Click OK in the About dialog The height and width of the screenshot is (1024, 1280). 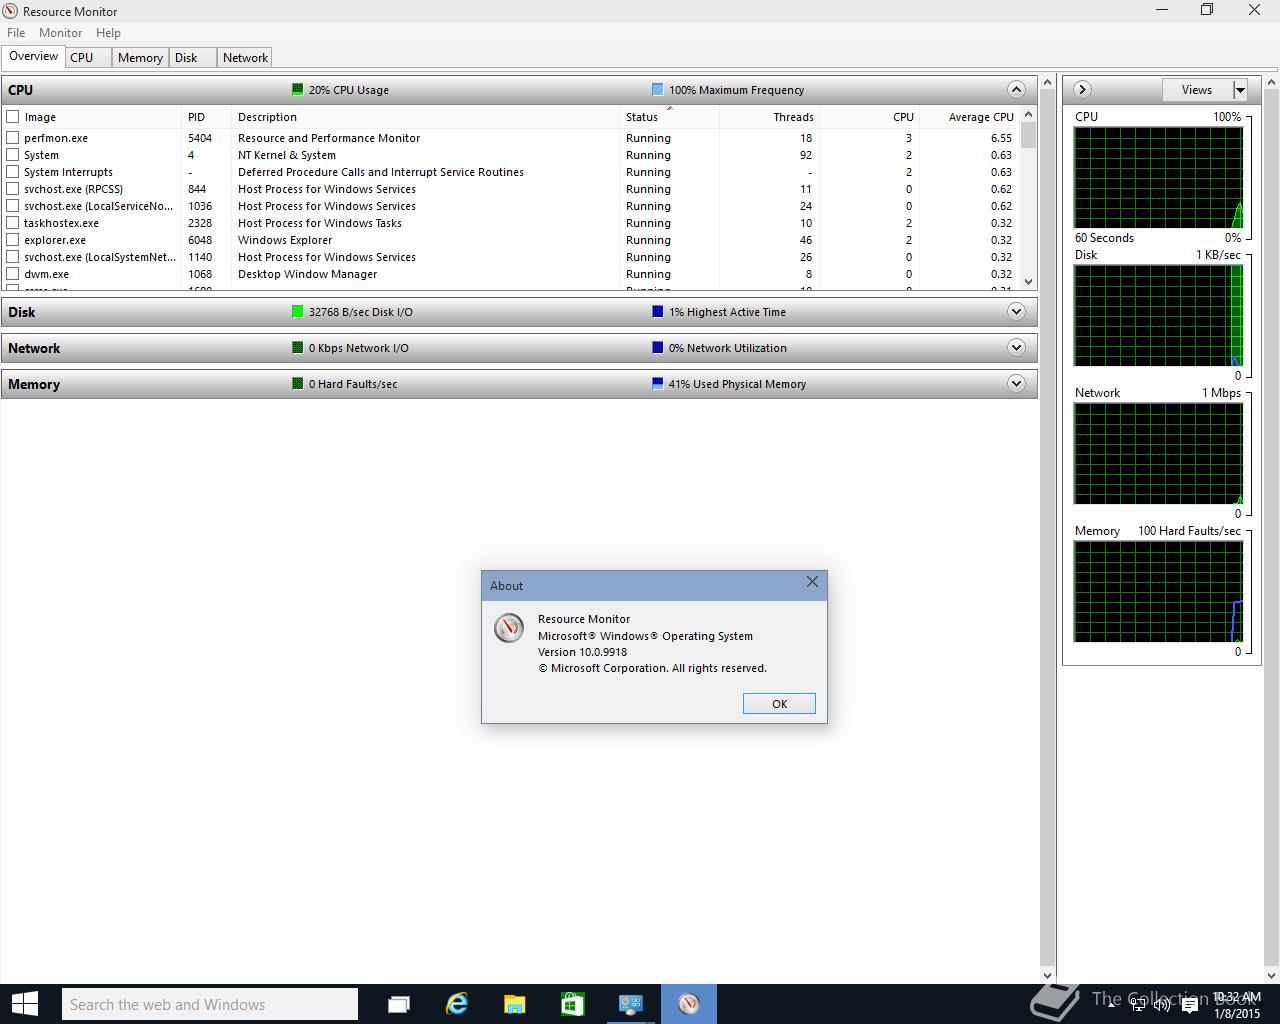tap(779, 704)
